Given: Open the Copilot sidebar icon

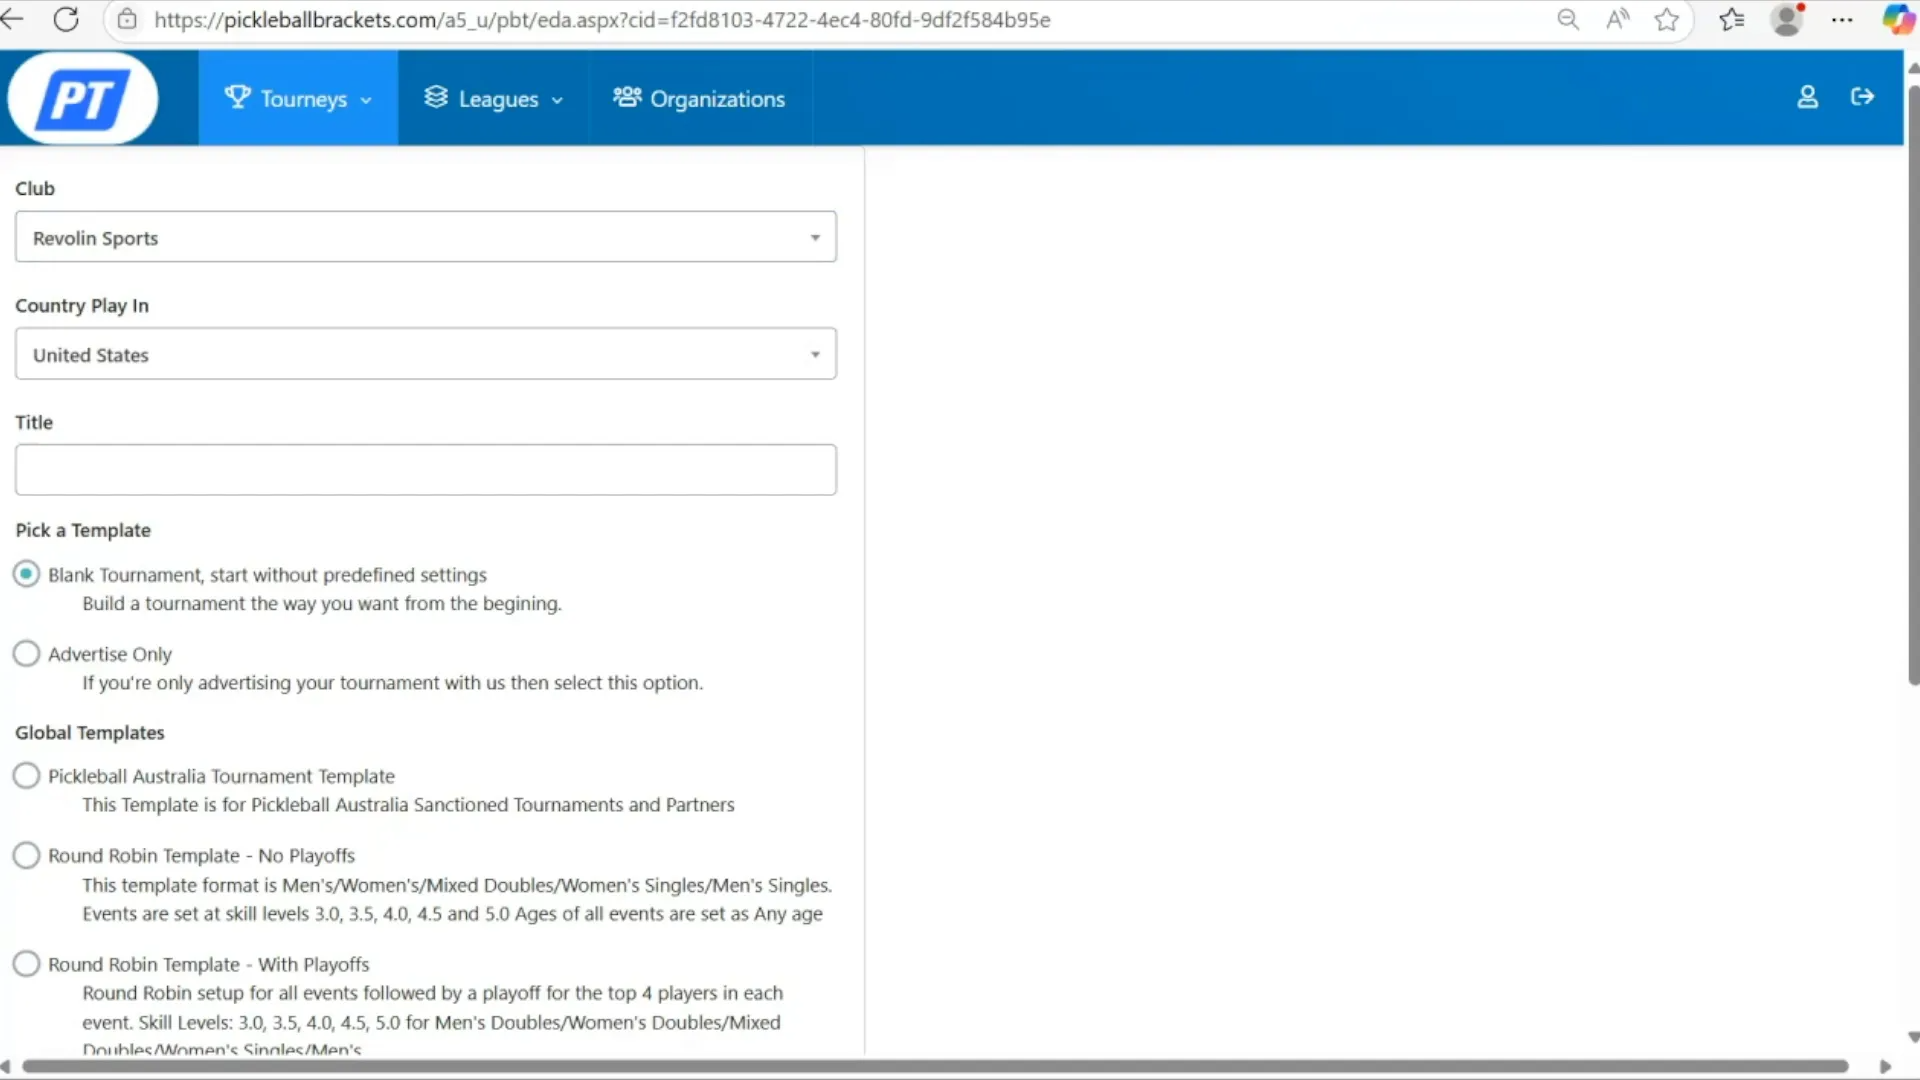Looking at the screenshot, I should coord(1897,20).
